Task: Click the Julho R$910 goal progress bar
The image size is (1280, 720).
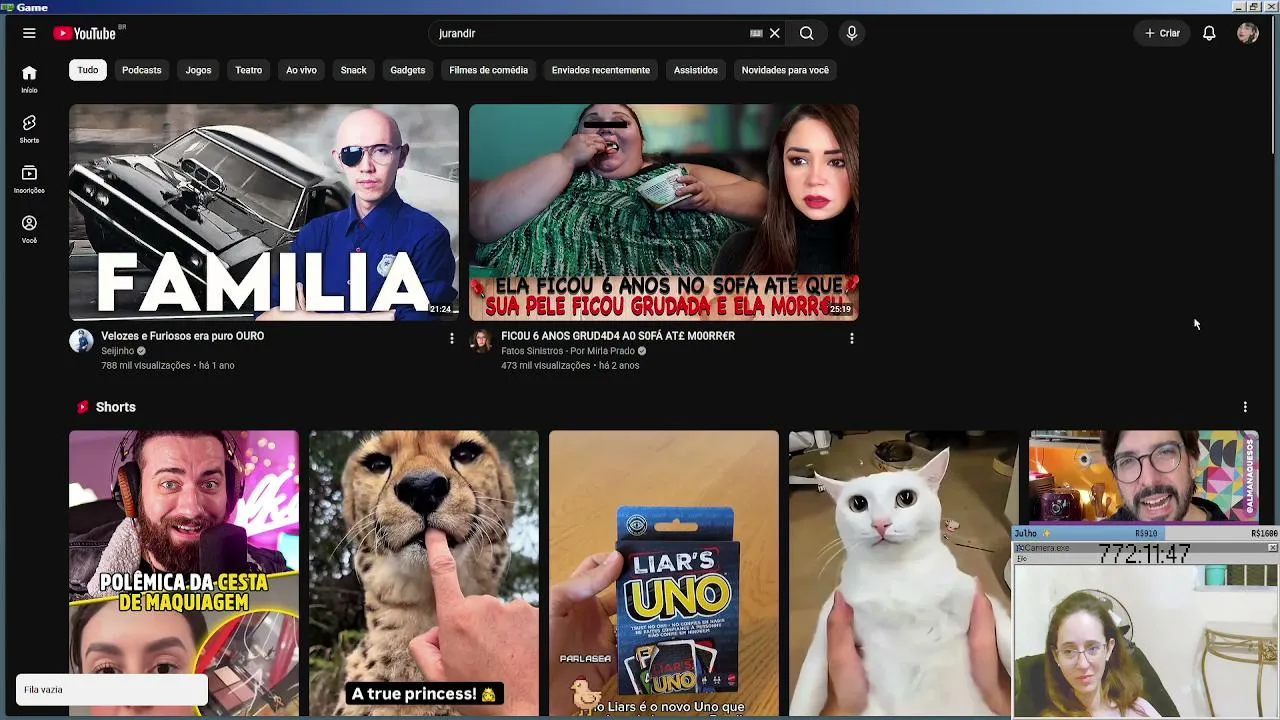Action: [1145, 533]
